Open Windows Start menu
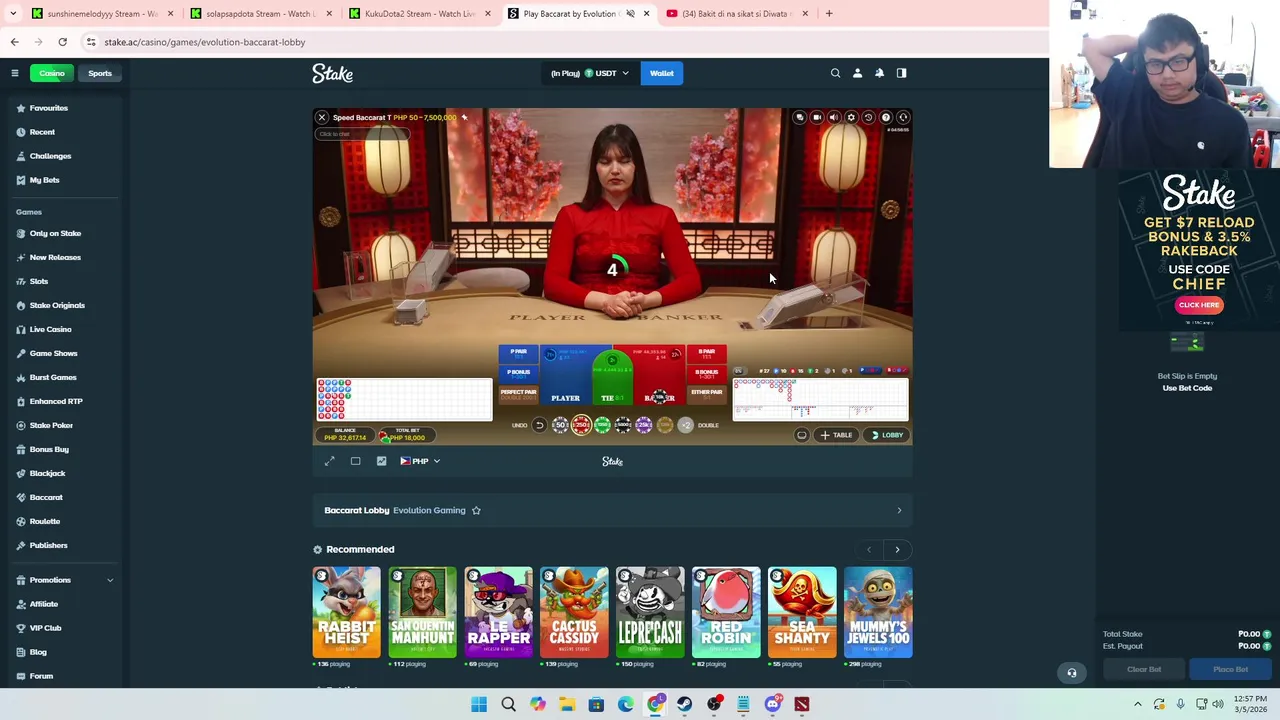Image resolution: width=1280 pixels, height=720 pixels. click(479, 704)
